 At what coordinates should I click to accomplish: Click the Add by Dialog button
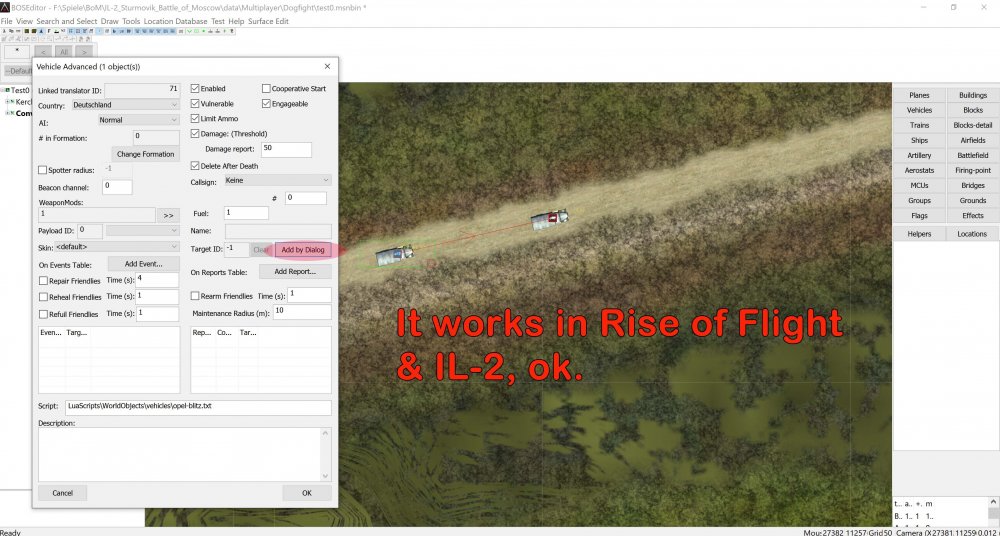[x=302, y=249]
